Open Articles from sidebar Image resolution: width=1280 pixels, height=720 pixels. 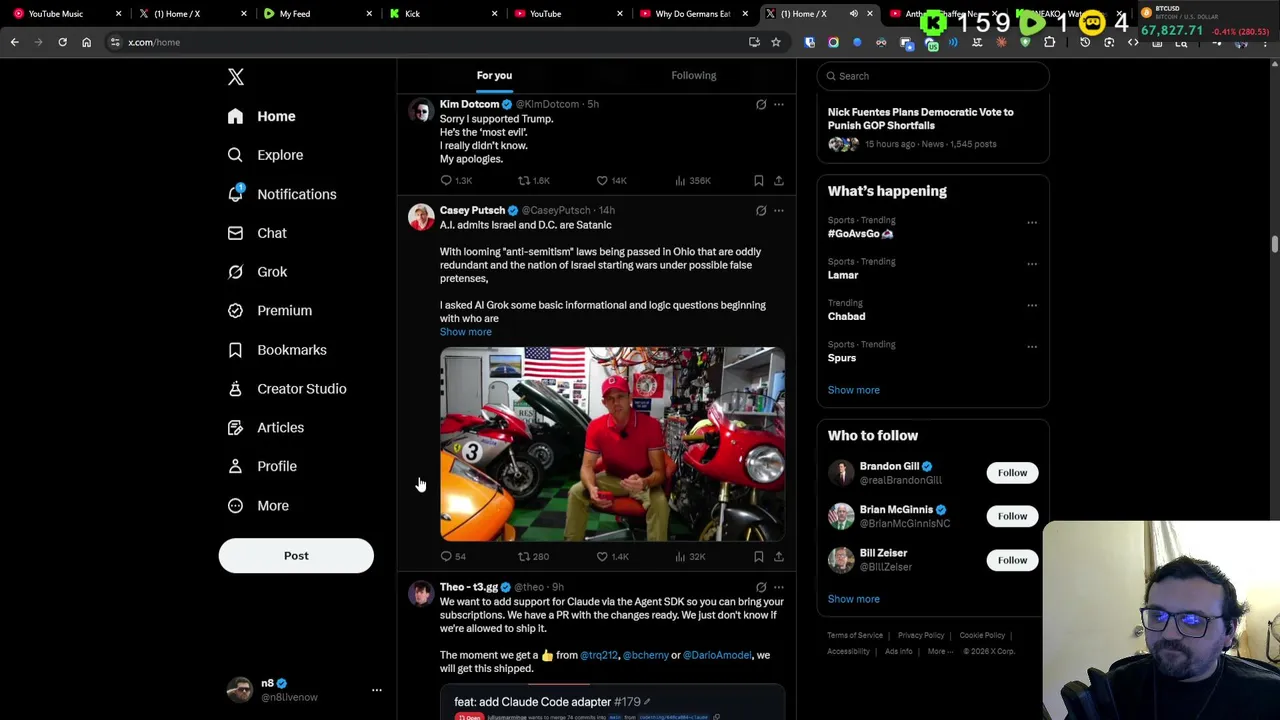coord(266,427)
